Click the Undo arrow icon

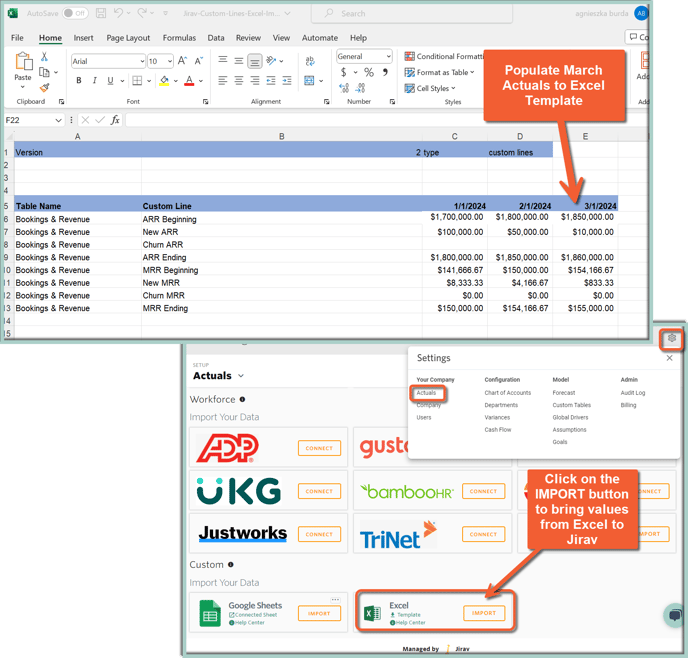[x=118, y=13]
